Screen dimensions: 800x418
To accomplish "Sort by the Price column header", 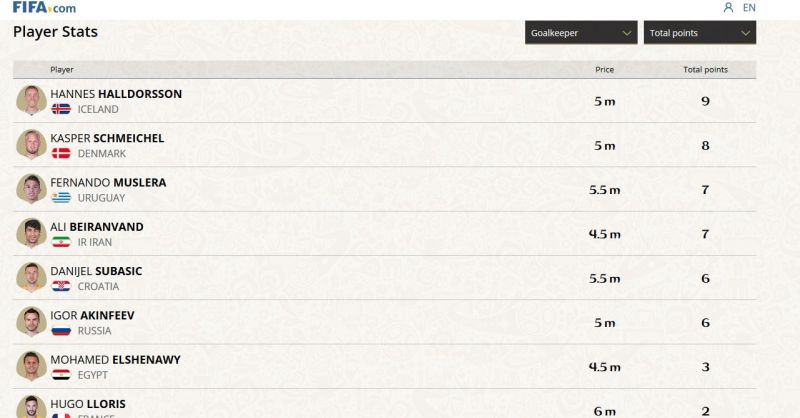I will [604, 70].
